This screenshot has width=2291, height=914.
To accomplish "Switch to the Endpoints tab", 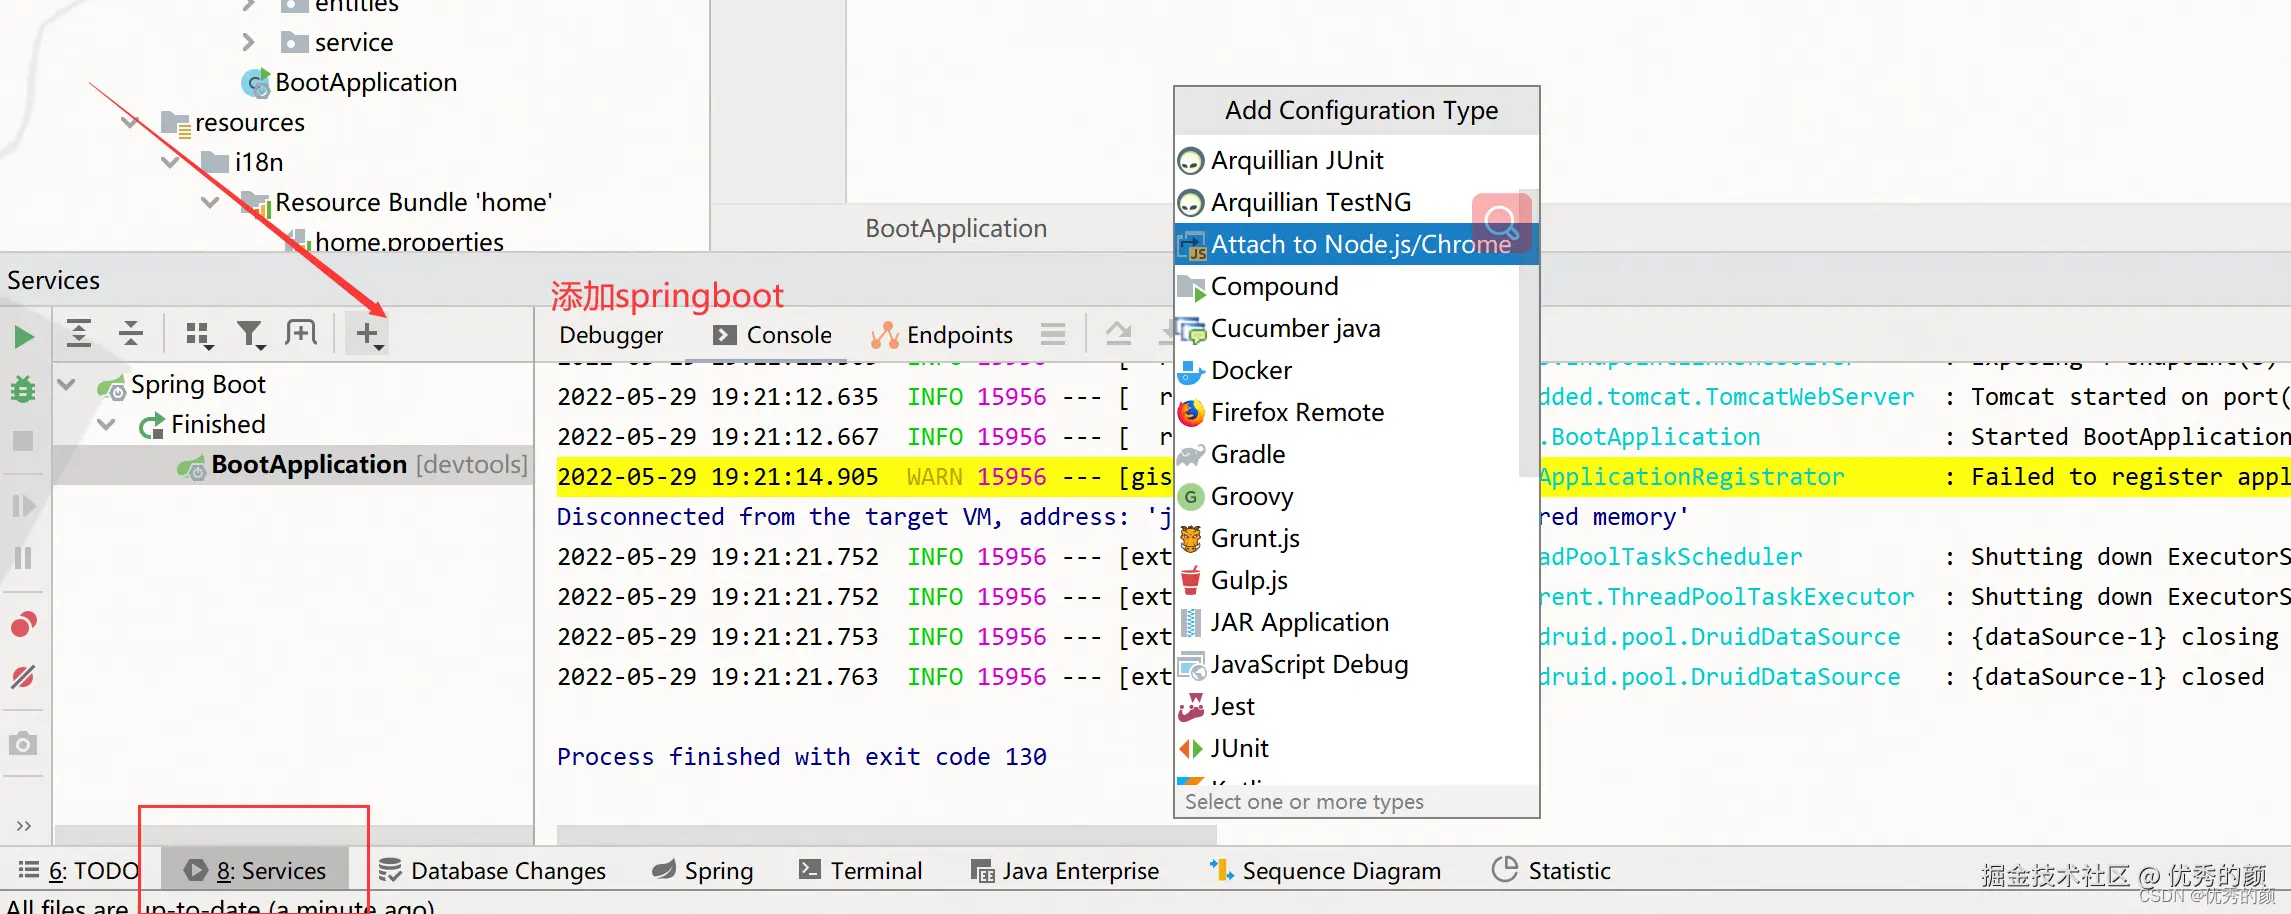I will tap(942, 335).
